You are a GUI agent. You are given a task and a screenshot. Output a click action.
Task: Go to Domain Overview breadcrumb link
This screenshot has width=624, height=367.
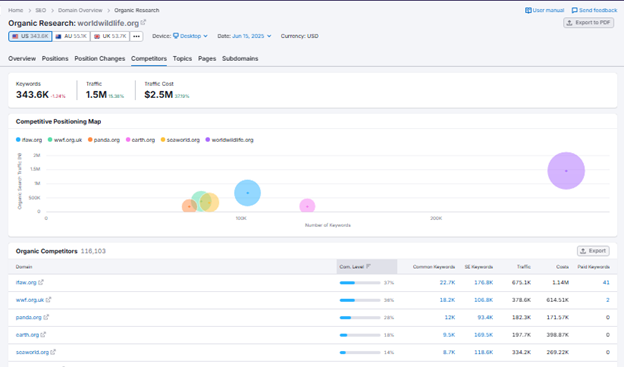pos(80,10)
